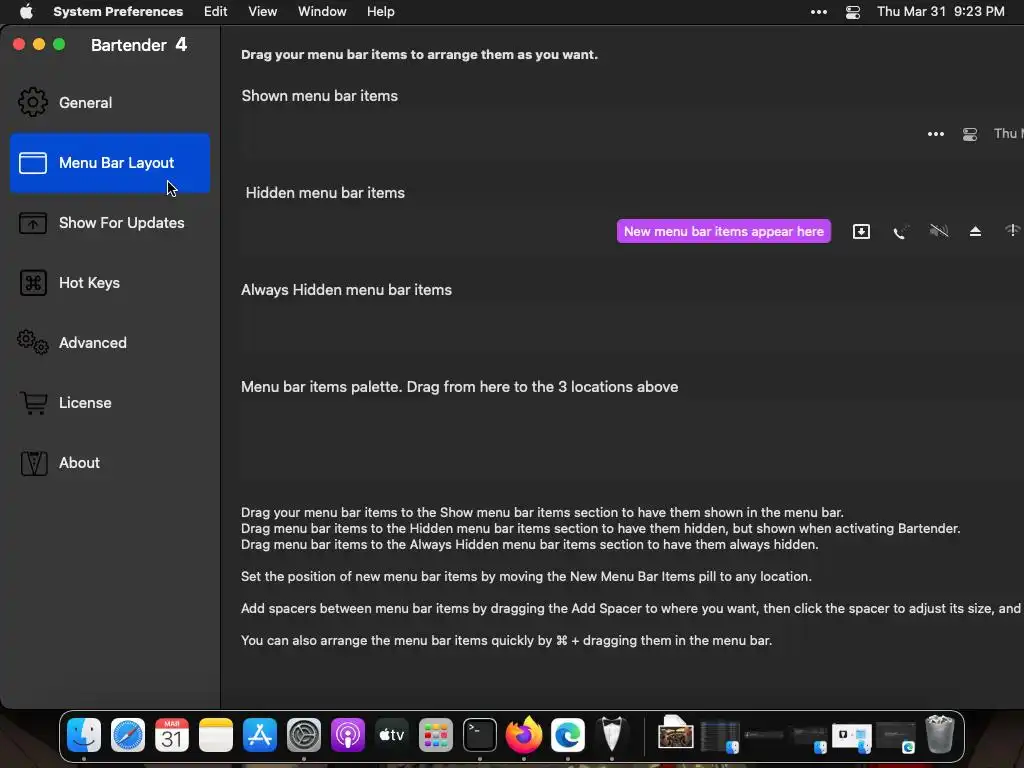
Task: Click the New menu bar items appear here pill
Action: point(724,231)
